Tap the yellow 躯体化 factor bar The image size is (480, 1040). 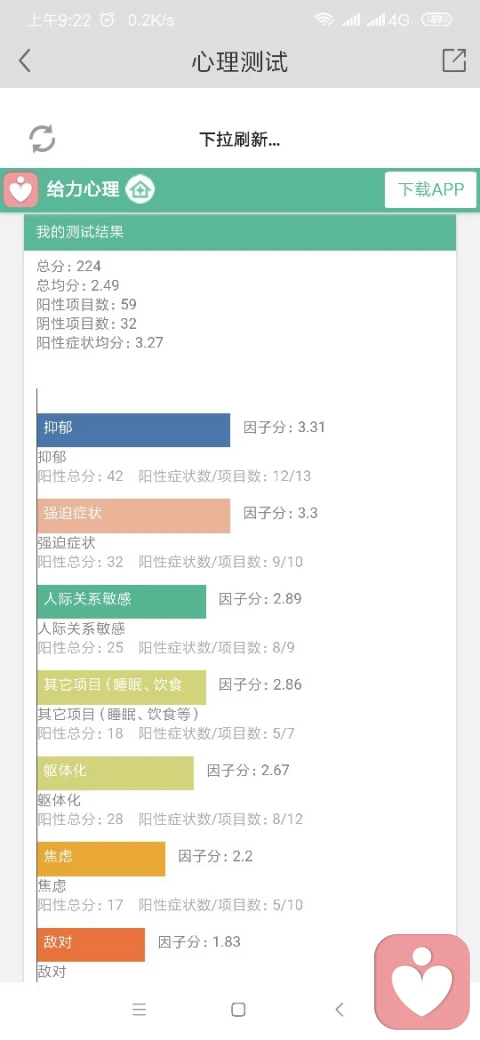(115, 773)
